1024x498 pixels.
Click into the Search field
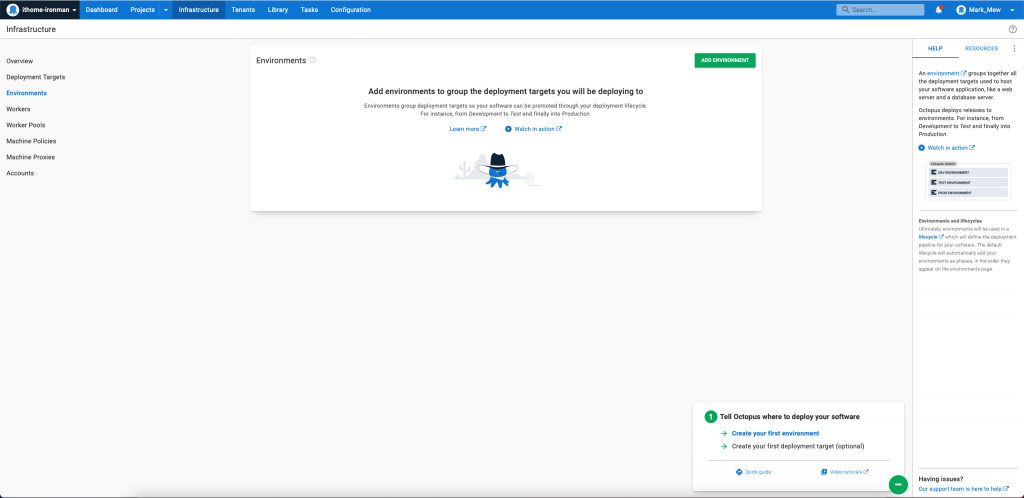(x=880, y=10)
